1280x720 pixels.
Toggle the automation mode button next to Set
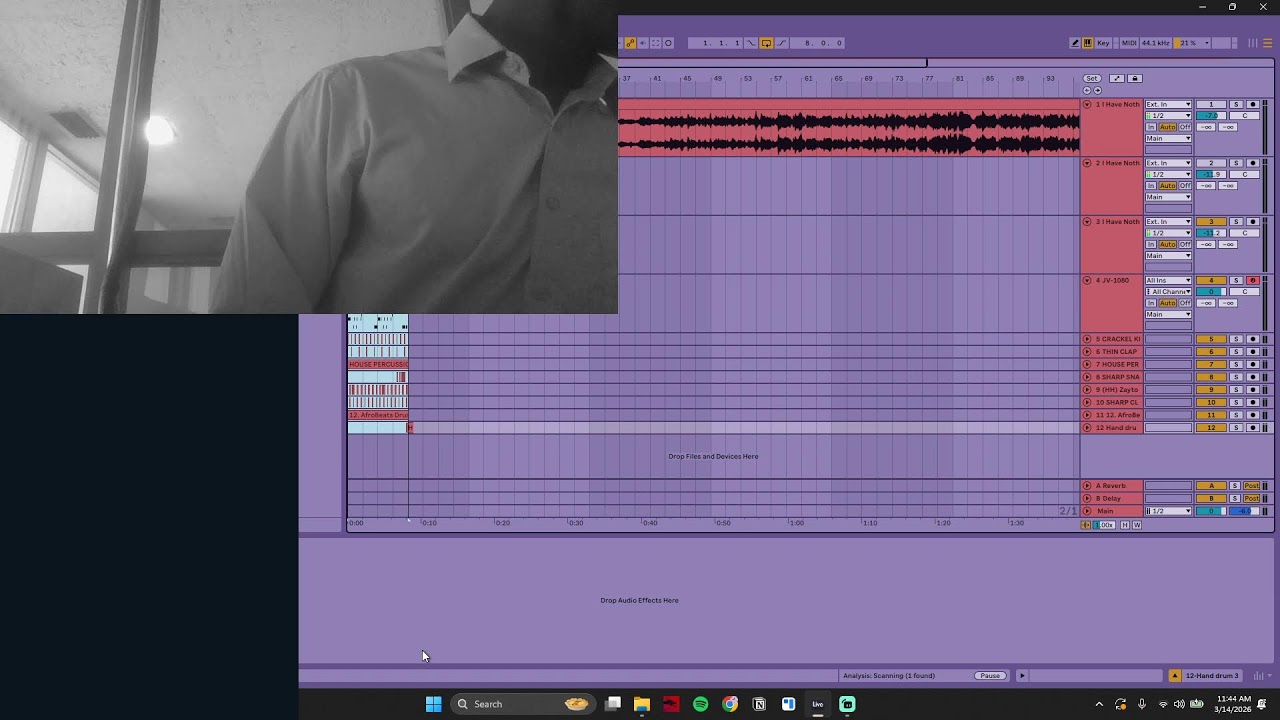coord(1117,78)
